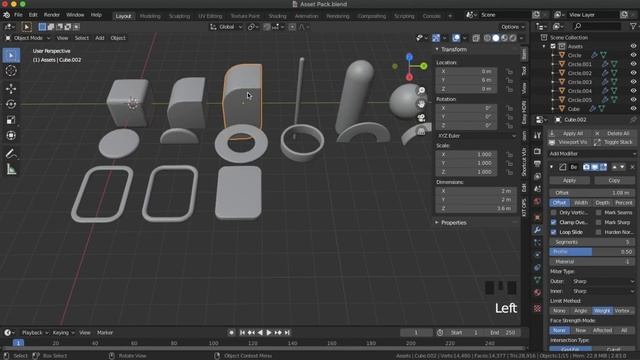Open the Add Modifier dropdown
The width and height of the screenshot is (640, 360).
click(x=592, y=154)
